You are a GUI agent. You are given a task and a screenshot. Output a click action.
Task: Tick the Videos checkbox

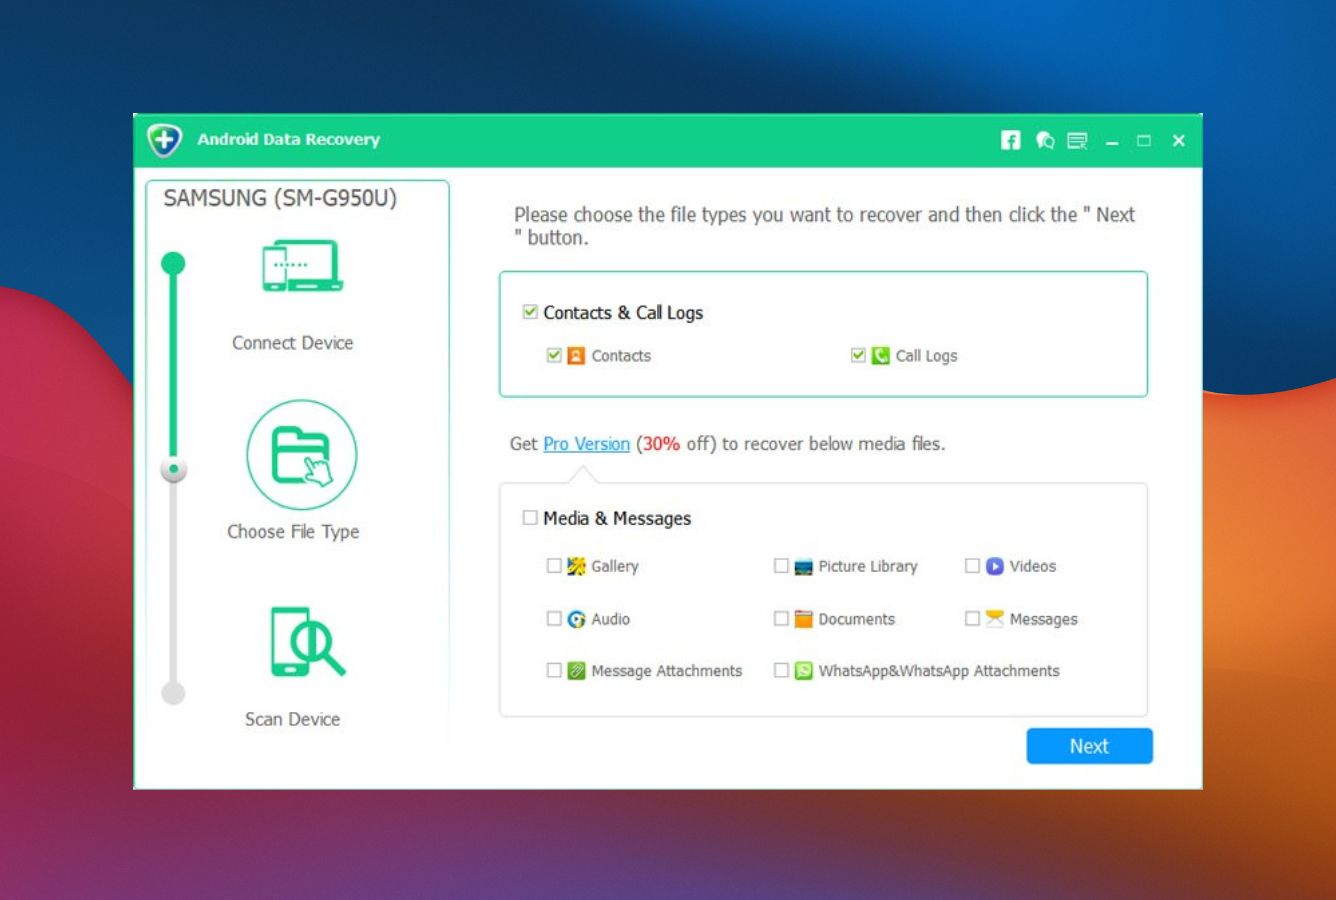(x=972, y=566)
